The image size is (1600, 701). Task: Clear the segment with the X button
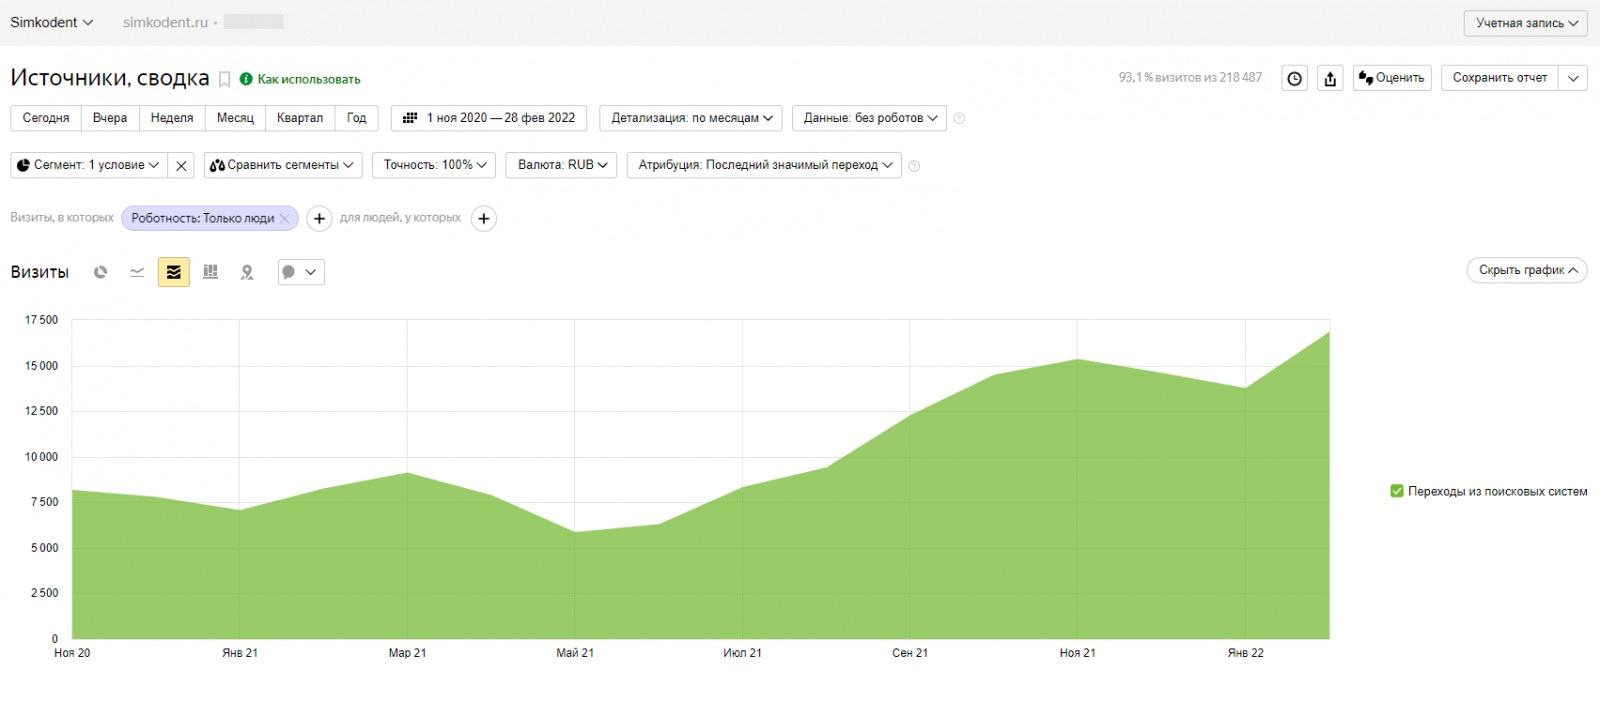point(181,166)
